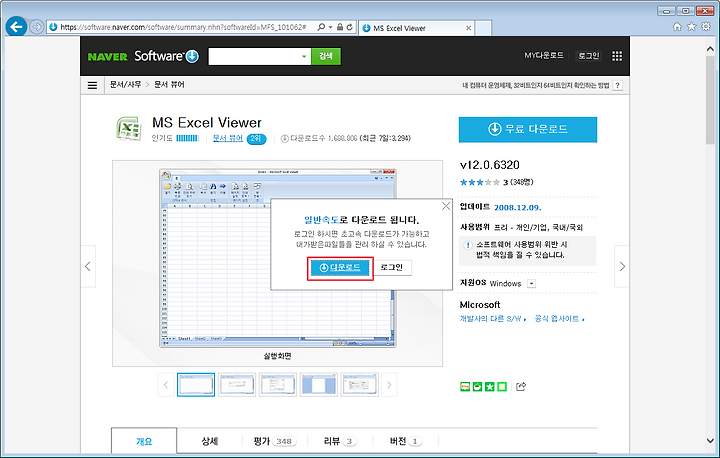Click the scrollbar down arrow
Image resolution: width=720 pixels, height=458 pixels.
[x=710, y=441]
